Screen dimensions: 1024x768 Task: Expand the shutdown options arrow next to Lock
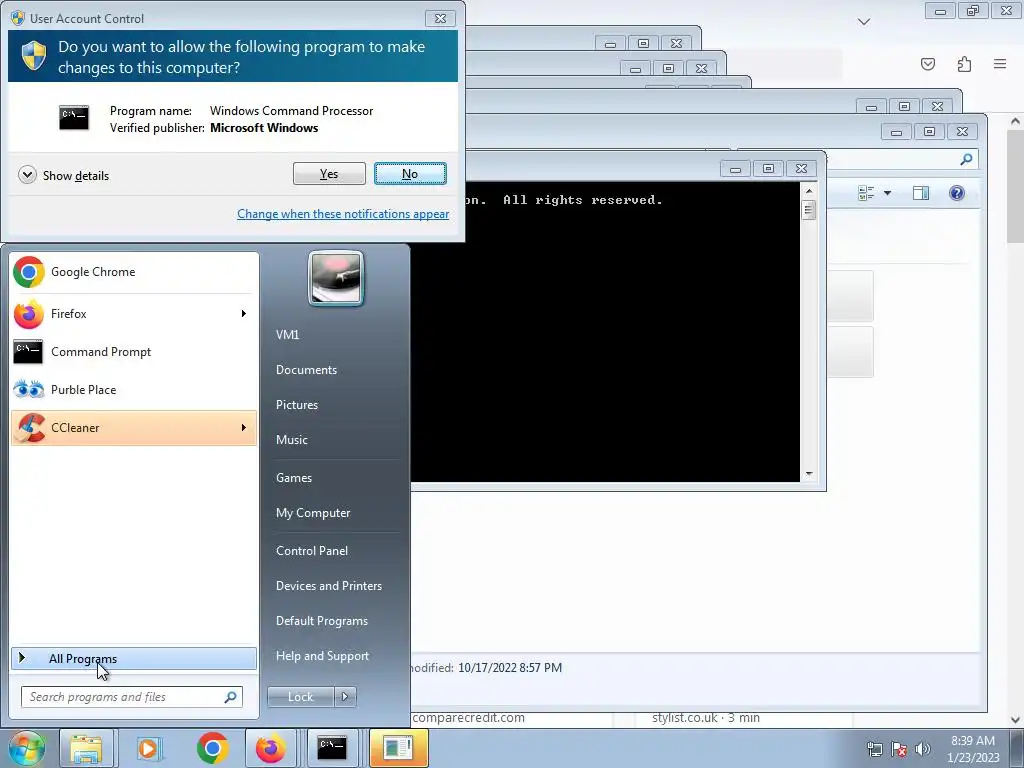[x=345, y=697]
